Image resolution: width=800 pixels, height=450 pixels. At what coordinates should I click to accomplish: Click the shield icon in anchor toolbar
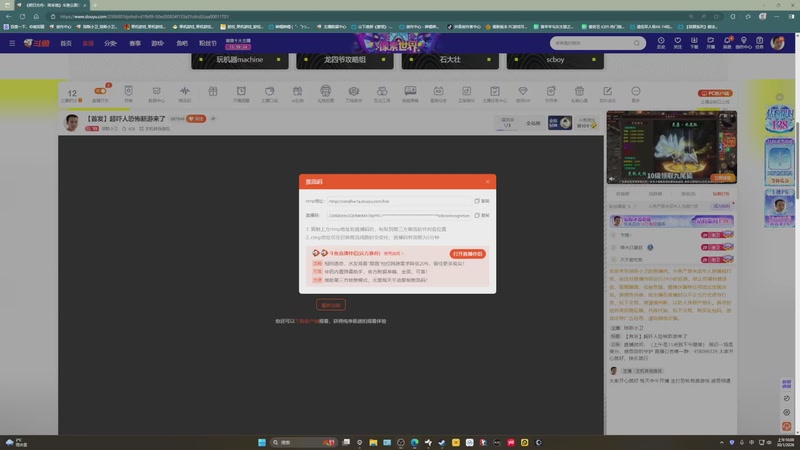tap(128, 91)
